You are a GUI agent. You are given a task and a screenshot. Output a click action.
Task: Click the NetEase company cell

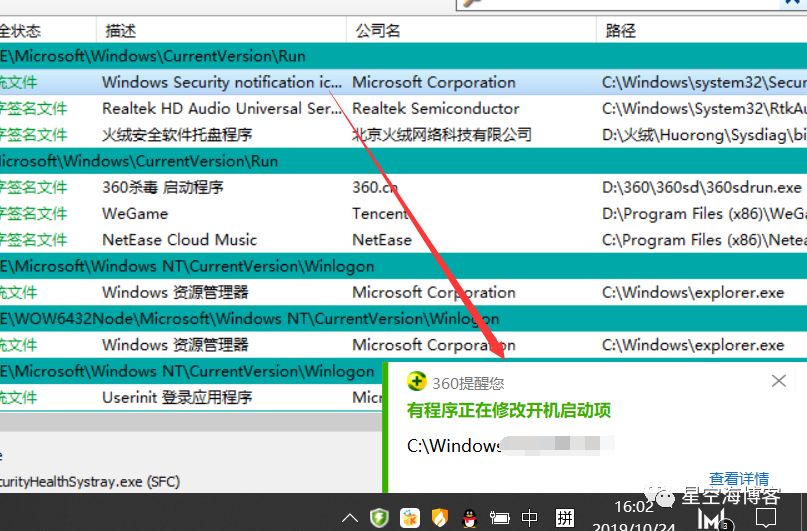(x=382, y=240)
